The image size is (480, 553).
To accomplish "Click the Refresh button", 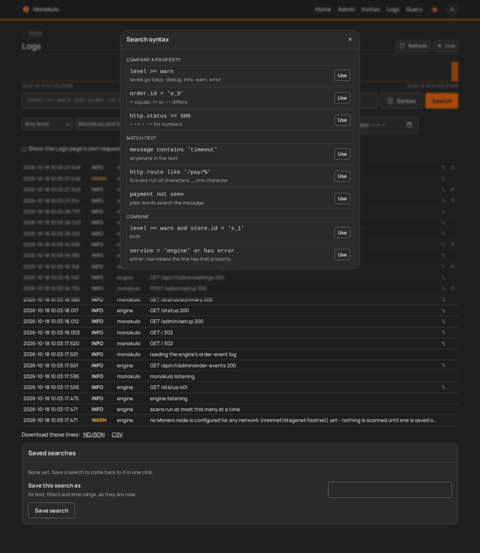I will [413, 46].
